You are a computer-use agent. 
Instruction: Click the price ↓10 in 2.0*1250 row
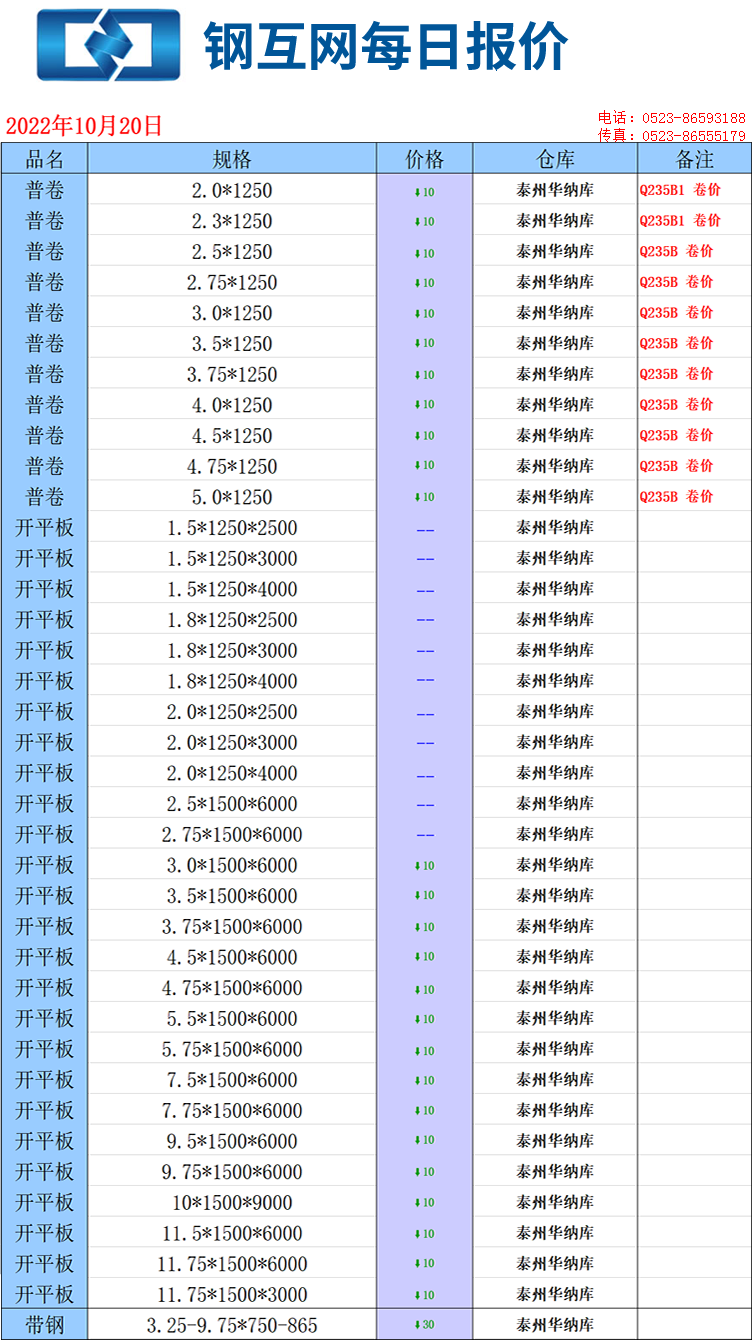click(x=425, y=192)
